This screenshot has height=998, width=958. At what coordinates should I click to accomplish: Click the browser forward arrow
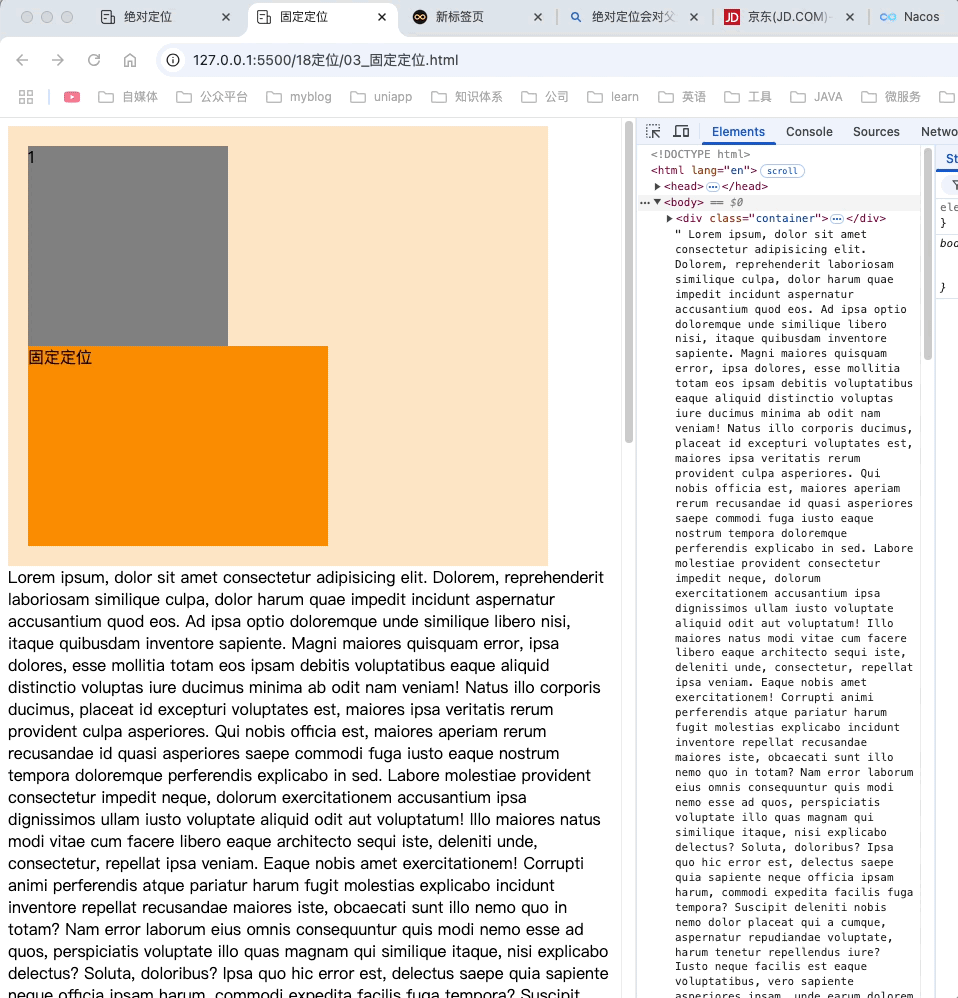click(58, 60)
